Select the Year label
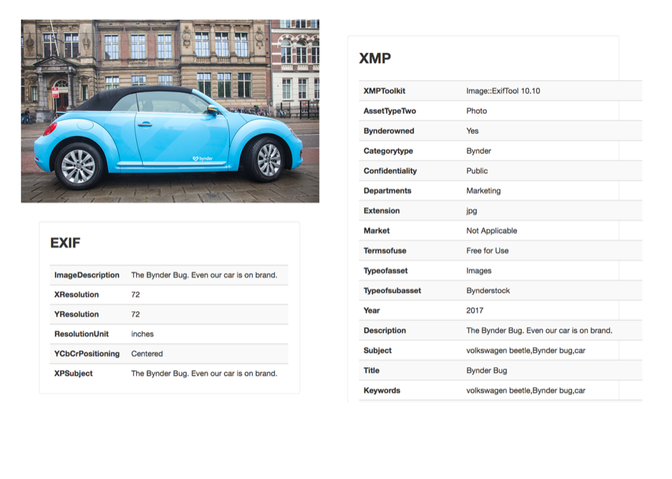The width and height of the screenshot is (672, 479). (372, 311)
